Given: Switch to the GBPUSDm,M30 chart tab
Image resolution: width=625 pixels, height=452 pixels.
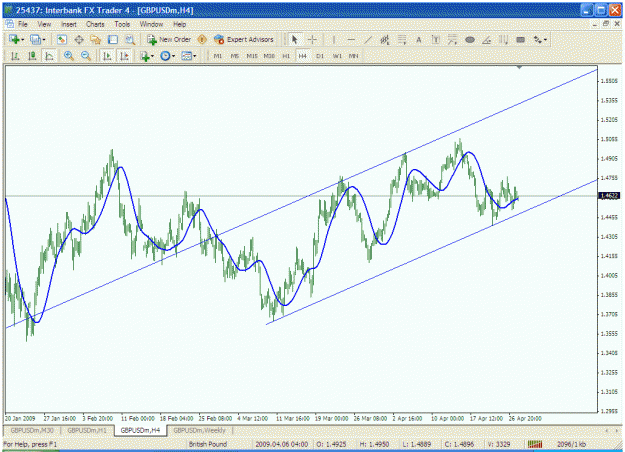Looking at the screenshot, I should tap(32, 430).
